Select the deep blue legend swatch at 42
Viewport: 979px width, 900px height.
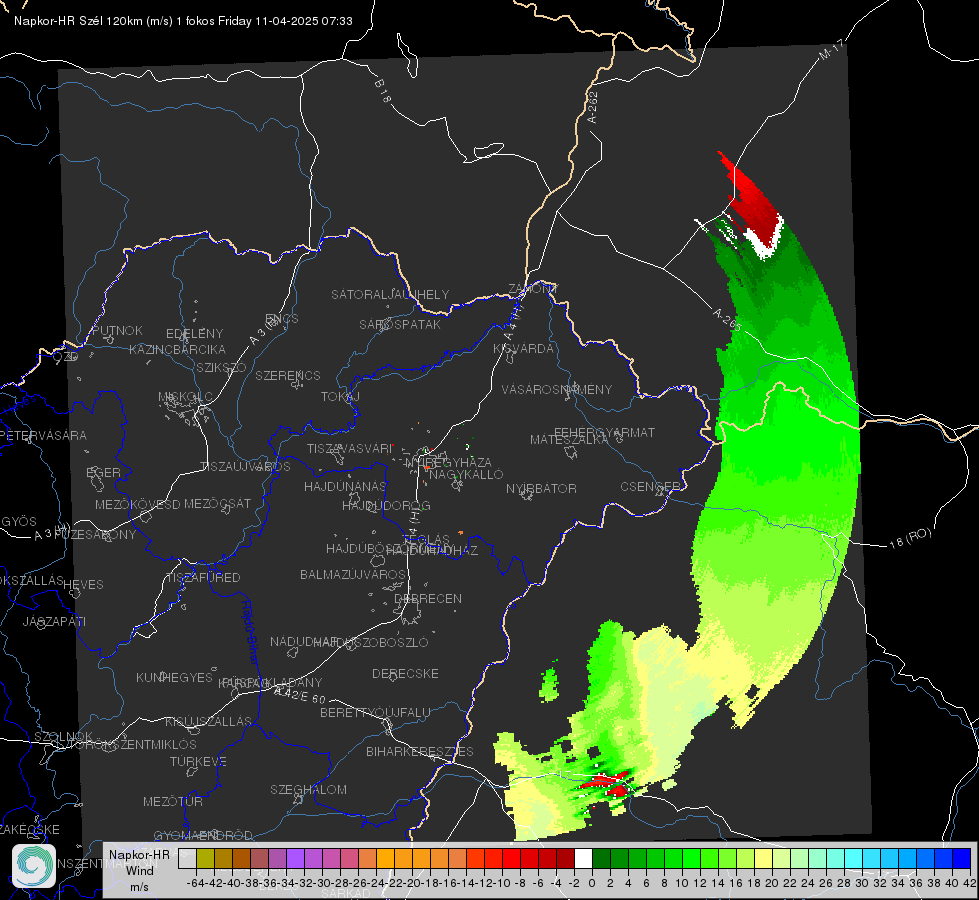[x=962, y=858]
